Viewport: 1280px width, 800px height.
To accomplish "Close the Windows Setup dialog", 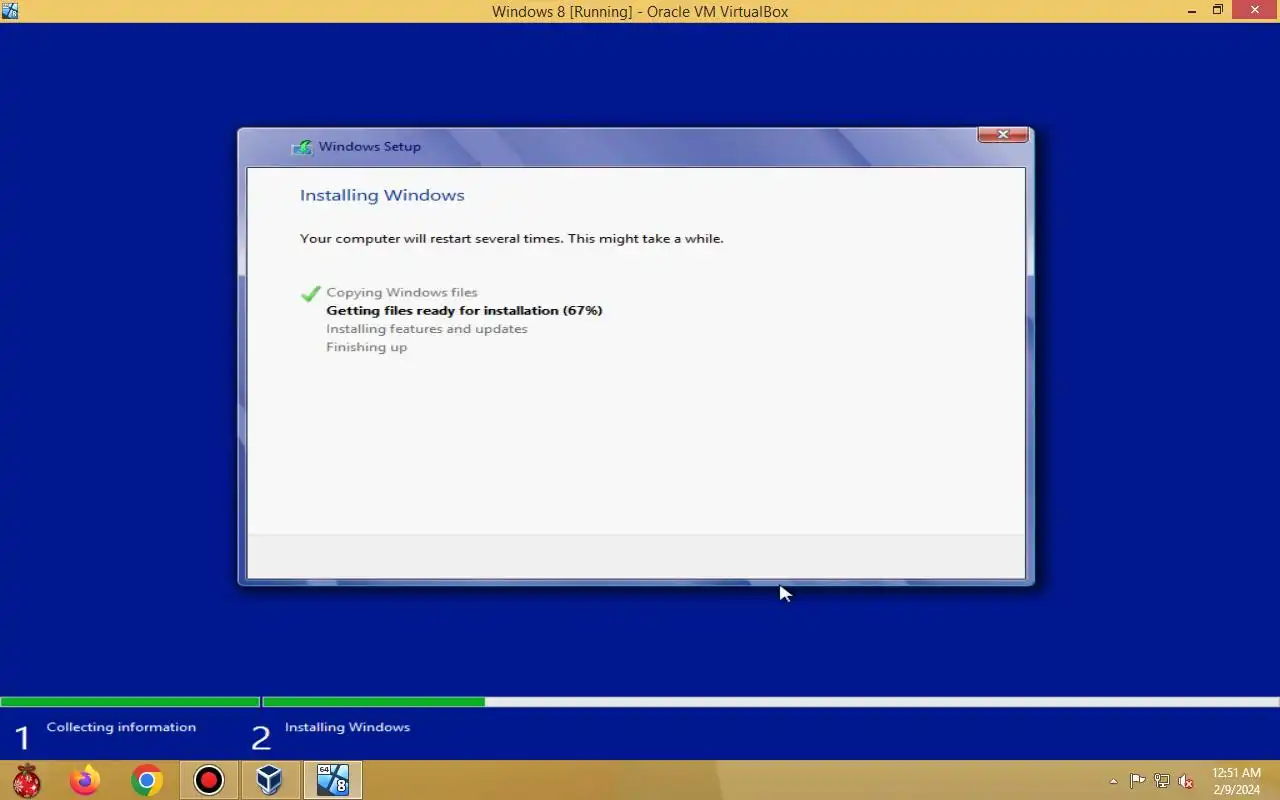I will pos(1002,135).
